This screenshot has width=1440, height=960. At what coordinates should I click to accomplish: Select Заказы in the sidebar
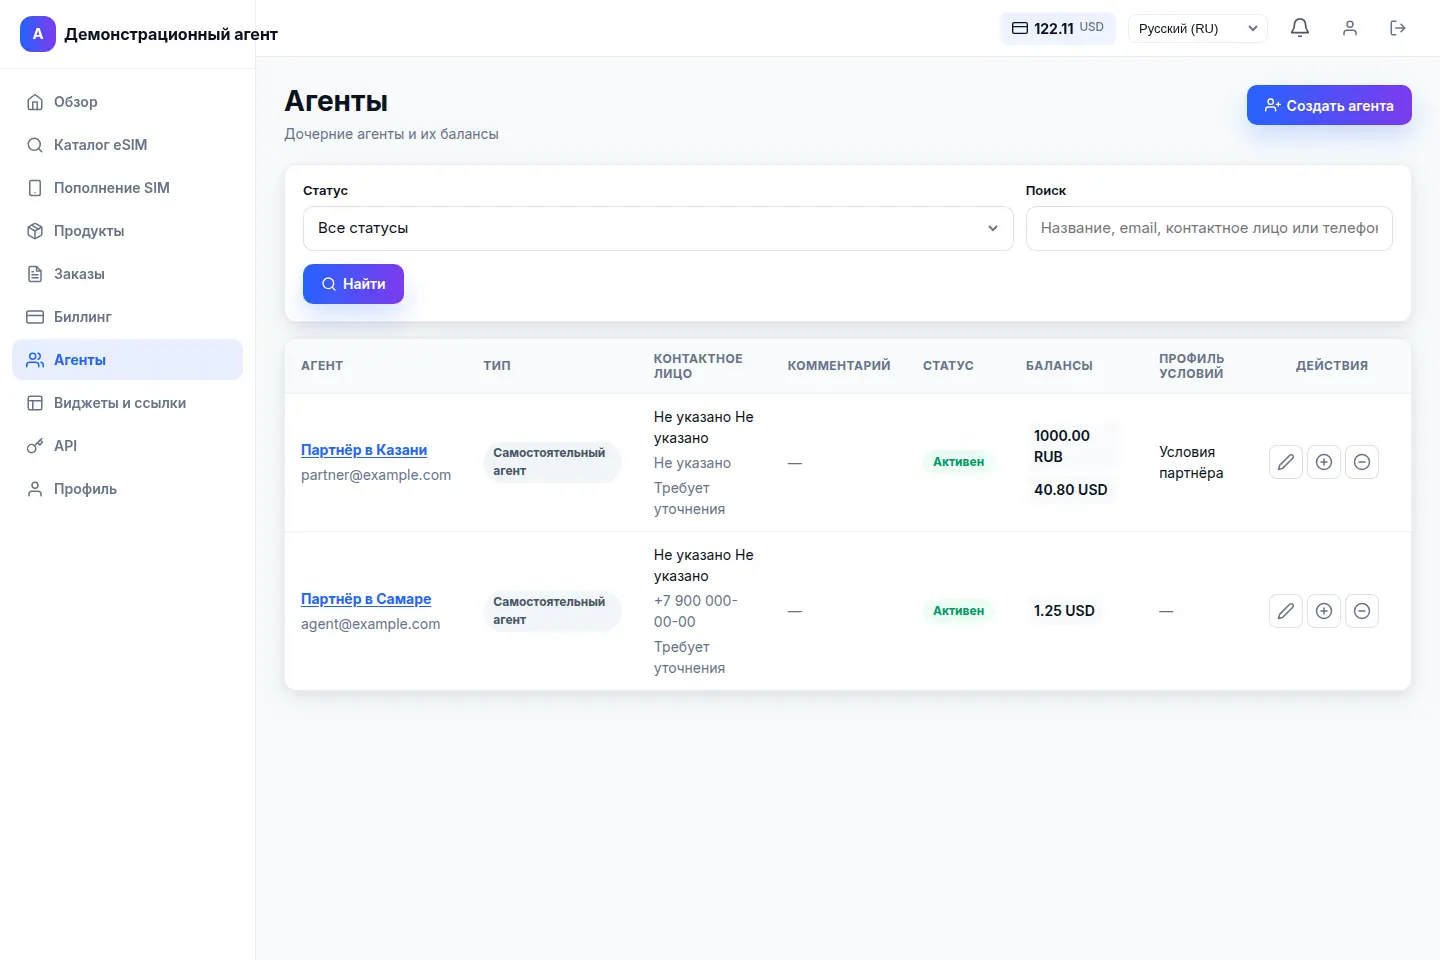click(128, 274)
